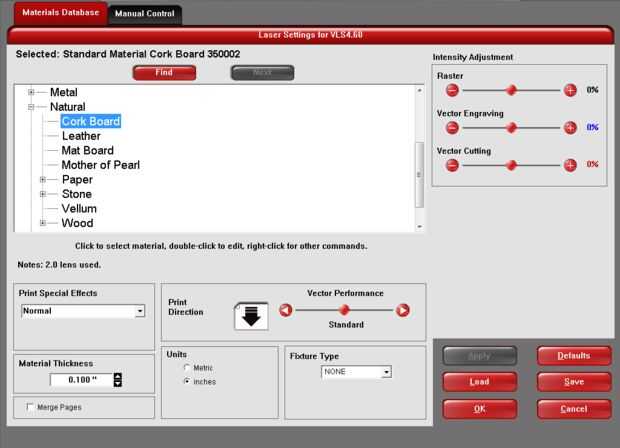Screen dimensions: 620x448
Task: Select Leather in materials tree
Action: coord(81,136)
